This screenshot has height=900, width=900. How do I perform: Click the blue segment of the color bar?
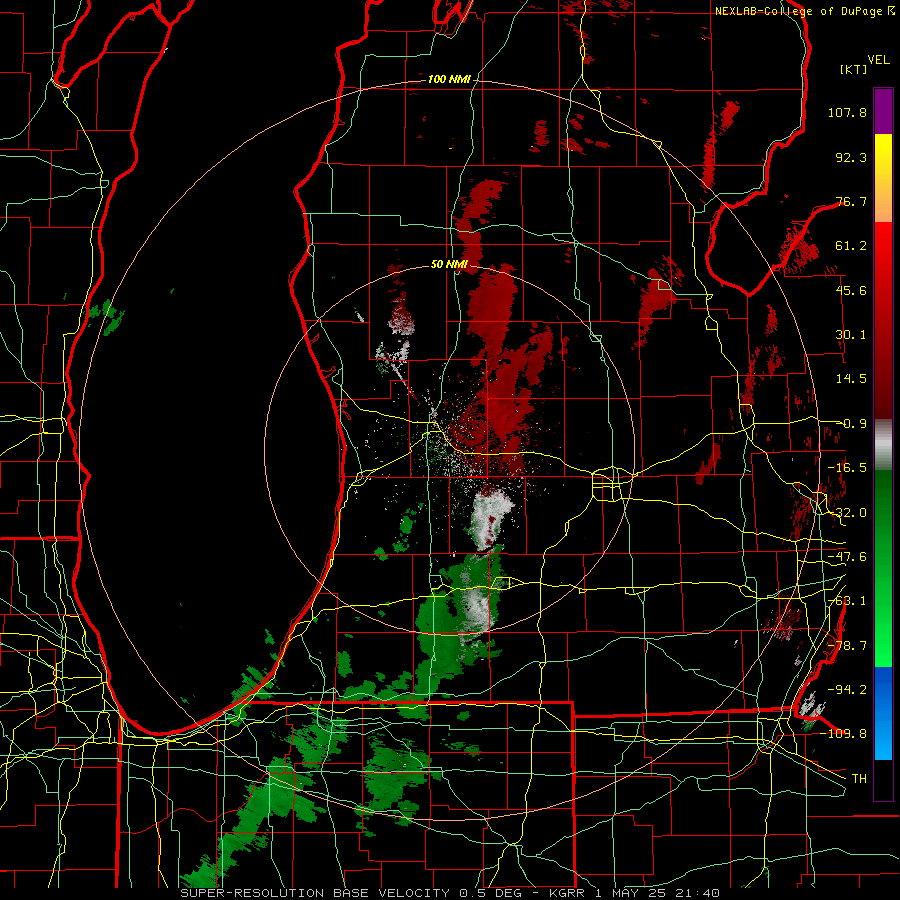point(883,713)
